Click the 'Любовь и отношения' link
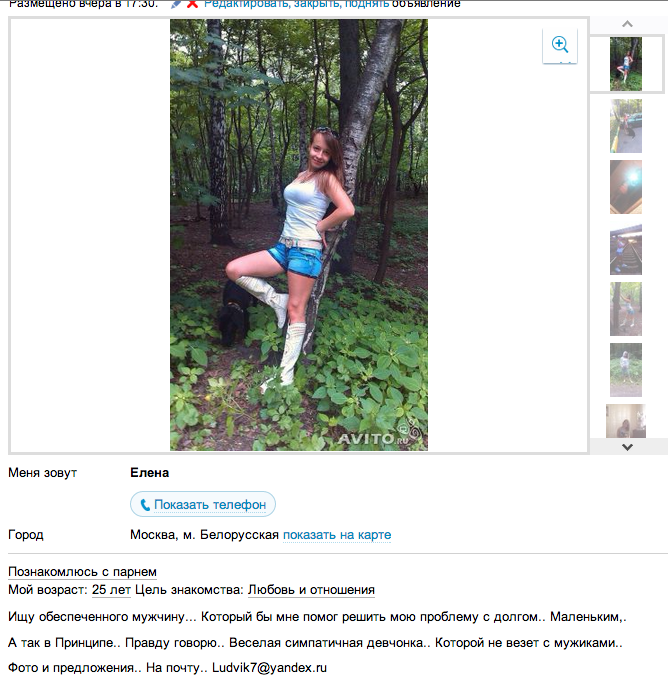 click(x=311, y=590)
